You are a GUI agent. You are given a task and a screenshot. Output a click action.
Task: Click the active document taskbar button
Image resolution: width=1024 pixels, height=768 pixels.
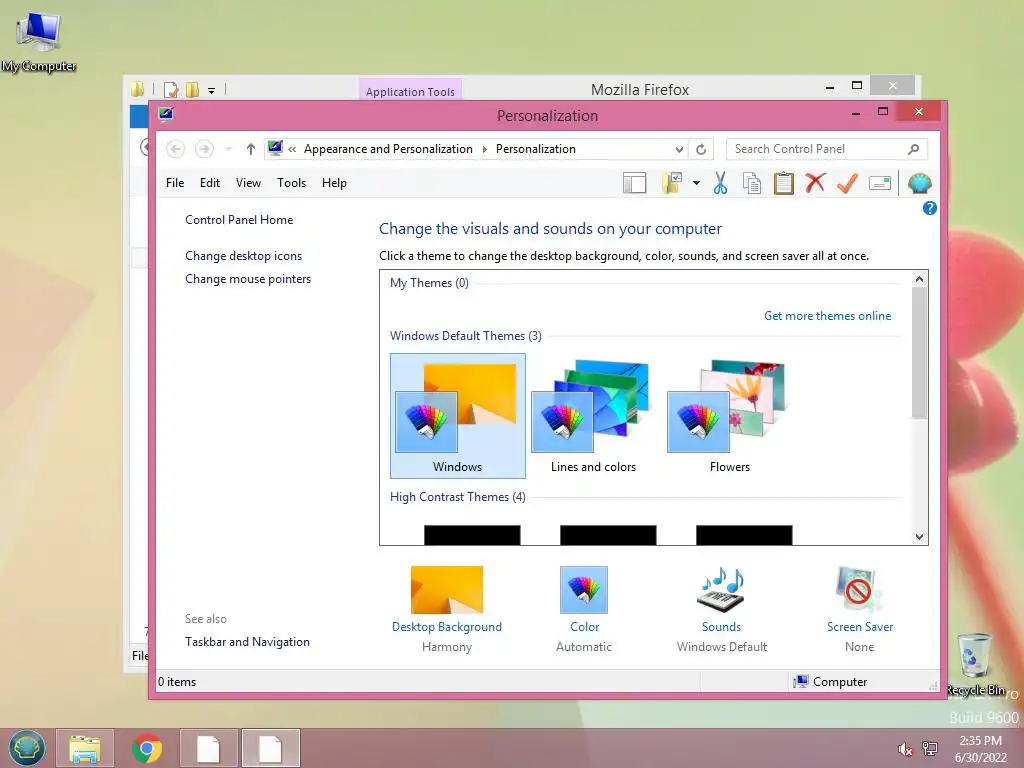pyautogui.click(x=270, y=748)
